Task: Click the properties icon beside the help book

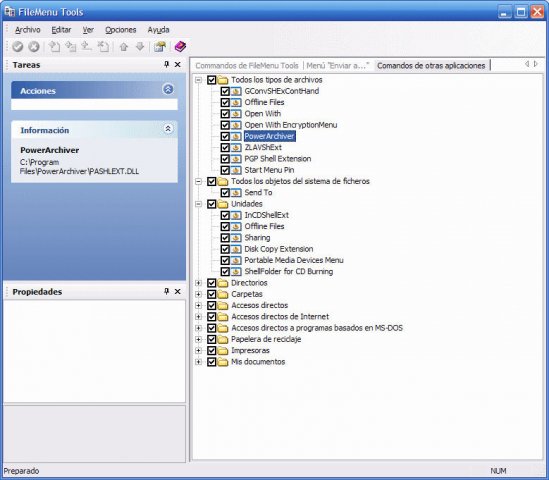Action: (160, 47)
